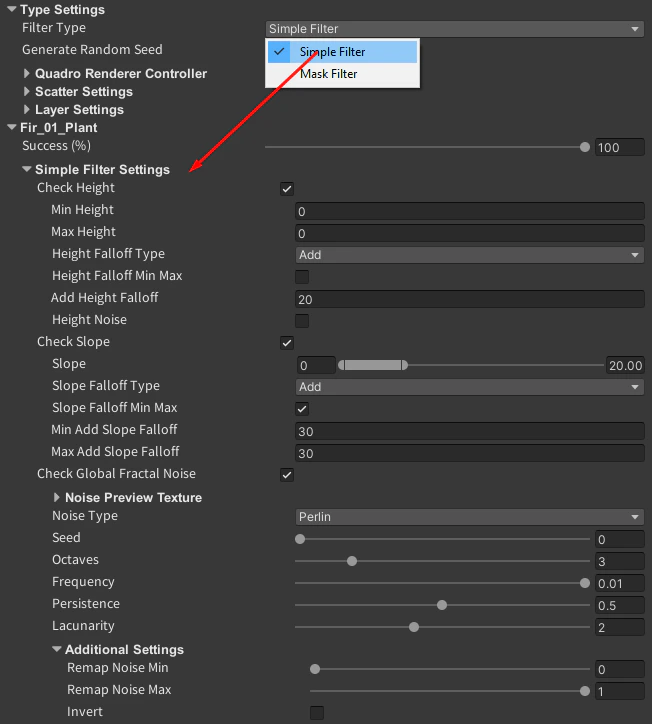652x724 pixels.
Task: Open the Filter Type dropdown
Action: pyautogui.click(x=454, y=29)
